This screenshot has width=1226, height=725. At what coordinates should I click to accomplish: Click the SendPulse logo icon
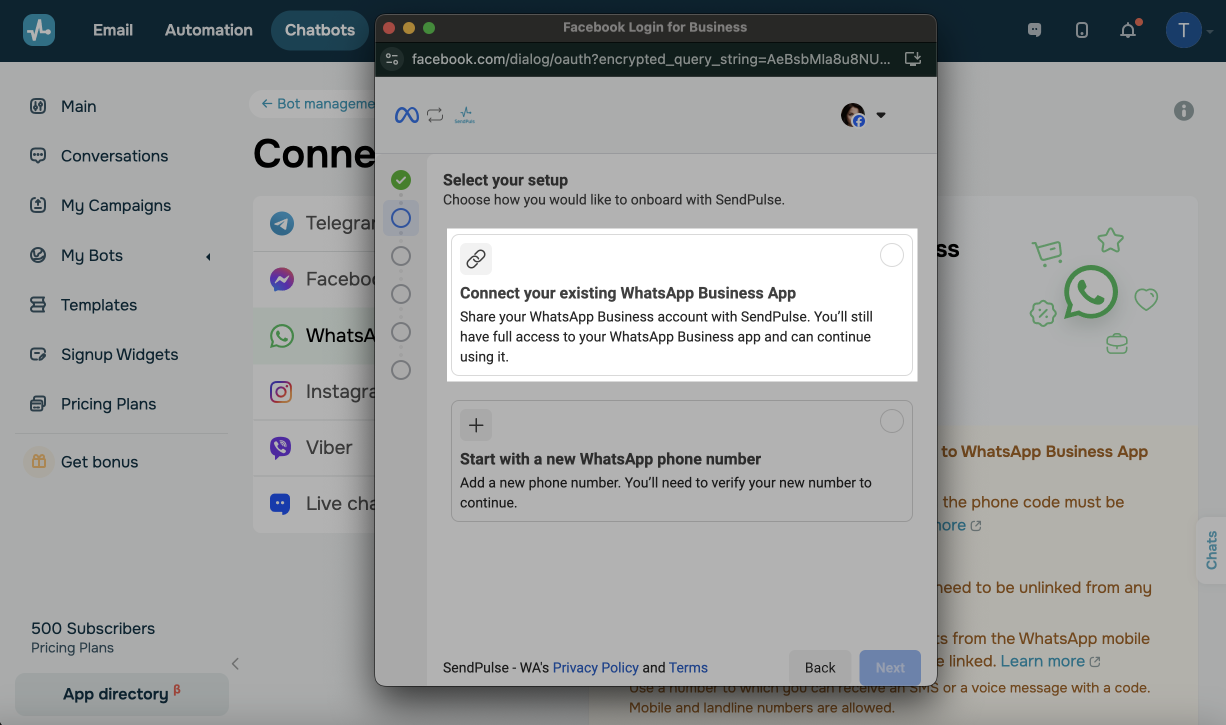tap(39, 30)
